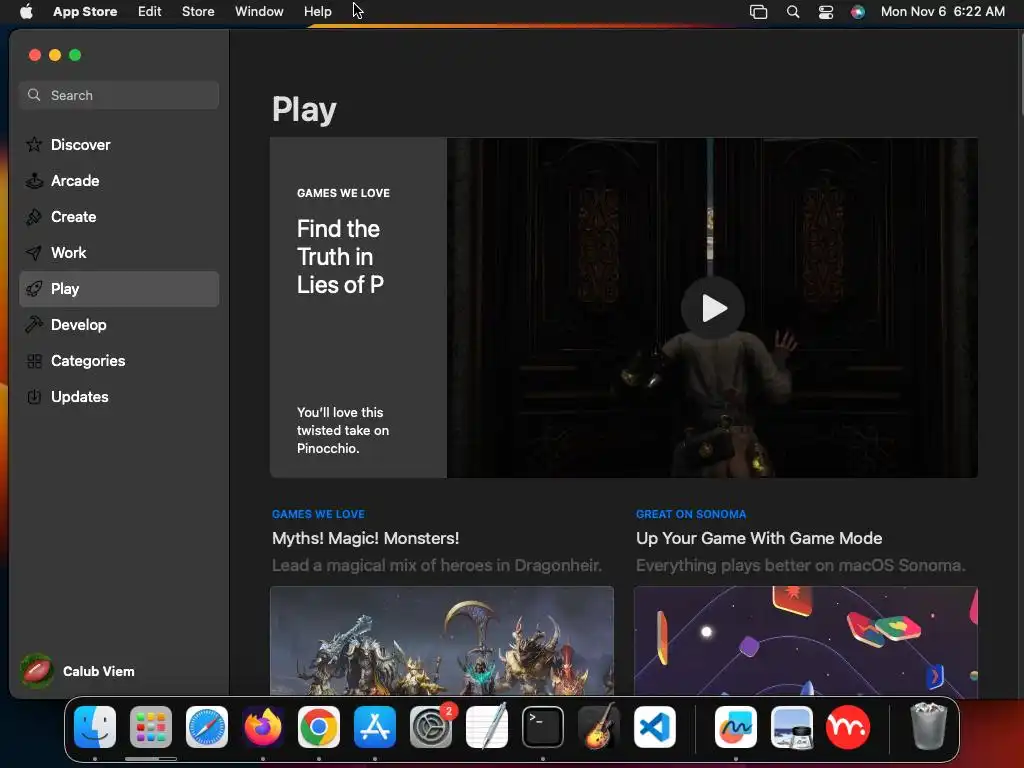
Task: Click the date and time in menu bar
Action: [x=942, y=11]
